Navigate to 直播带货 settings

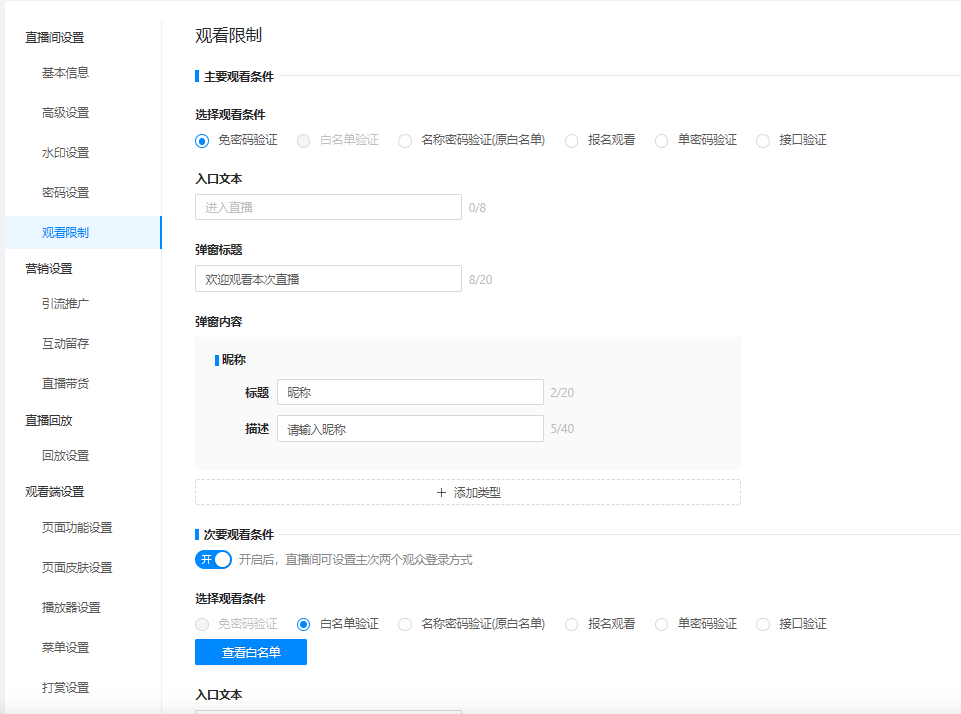pos(65,384)
